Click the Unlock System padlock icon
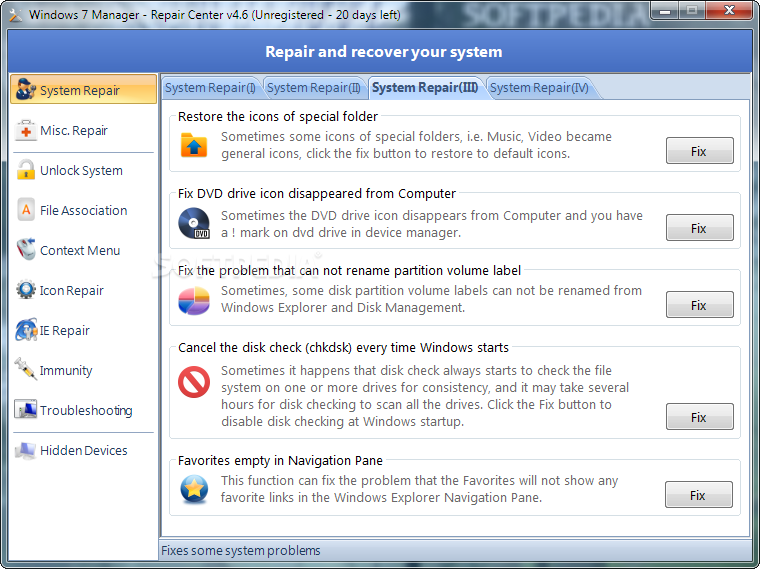 tap(25, 170)
